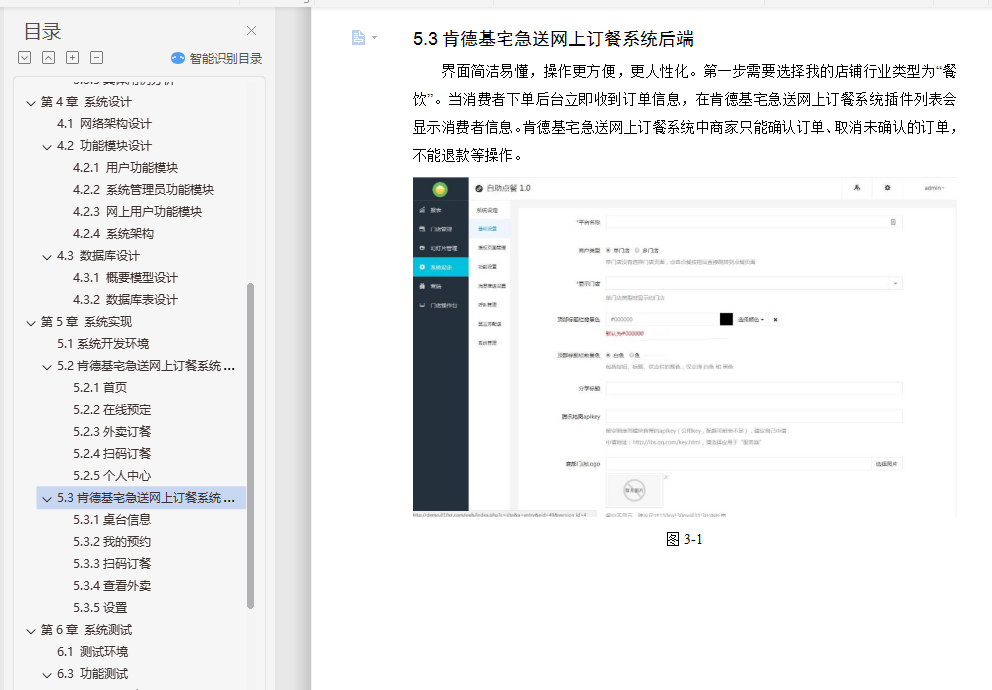Click the expand-all-levels down-arrow icon
Image resolution: width=992 pixels, height=690 pixels.
(x=25, y=58)
